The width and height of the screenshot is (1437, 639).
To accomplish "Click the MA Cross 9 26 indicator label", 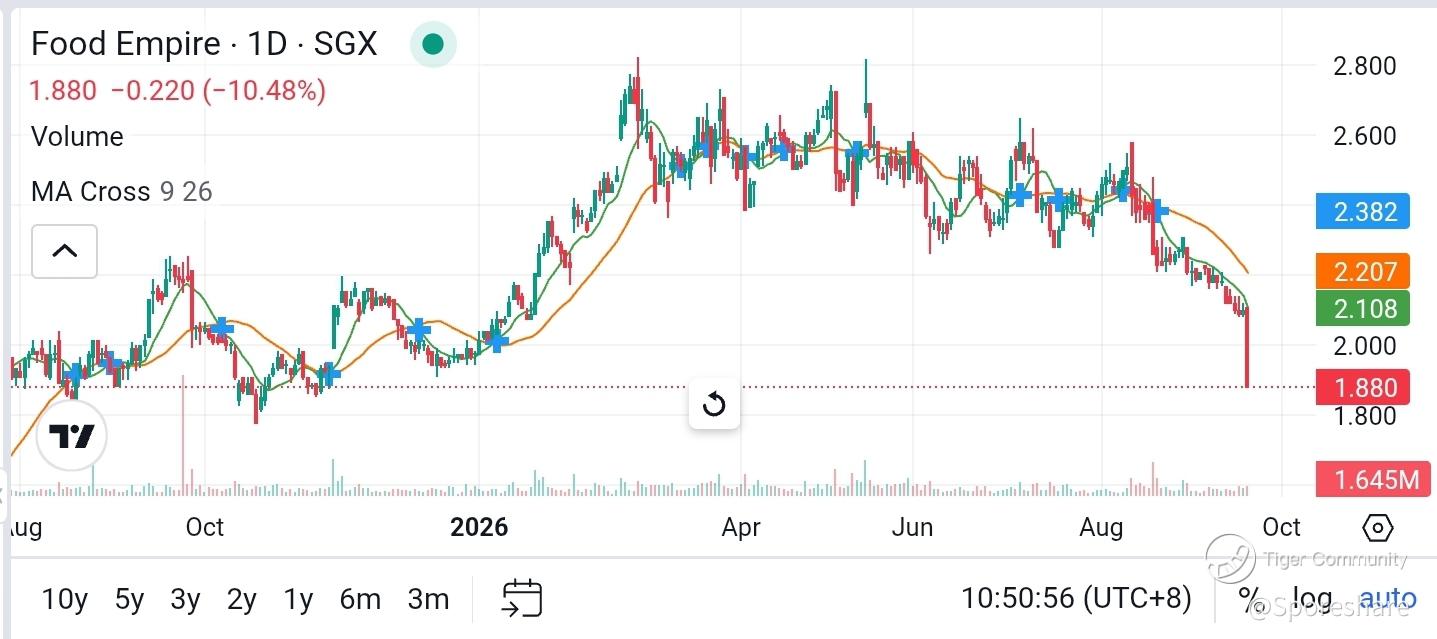I will (122, 191).
